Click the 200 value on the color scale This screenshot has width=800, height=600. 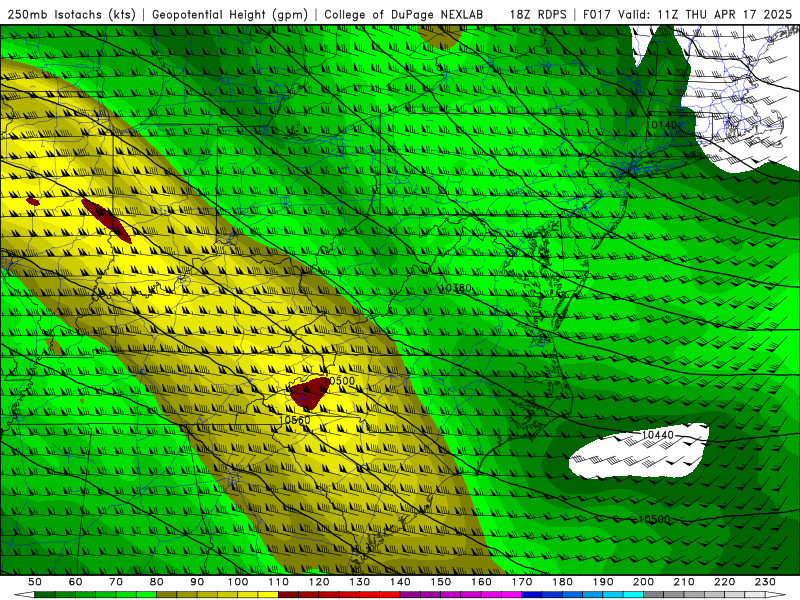coord(643,582)
